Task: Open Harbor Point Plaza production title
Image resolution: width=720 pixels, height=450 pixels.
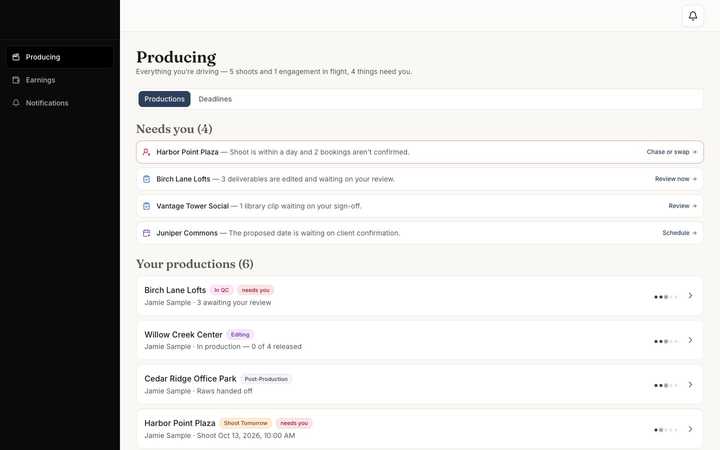Action: 180,423
